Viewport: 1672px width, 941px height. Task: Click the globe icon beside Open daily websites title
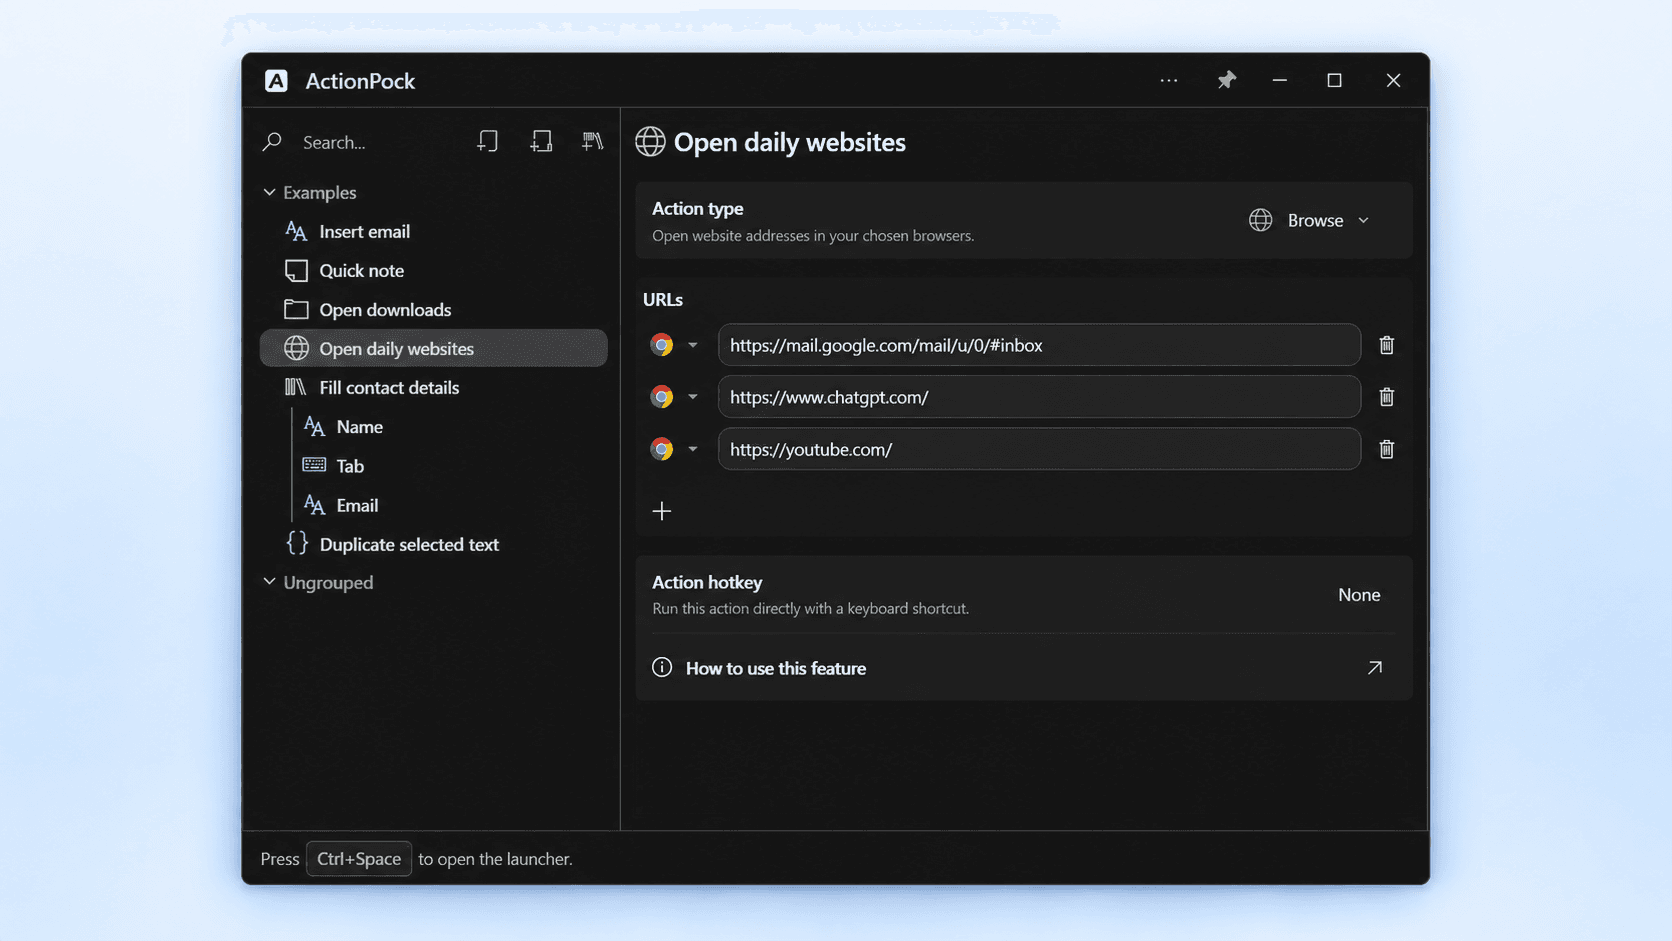[x=650, y=142]
